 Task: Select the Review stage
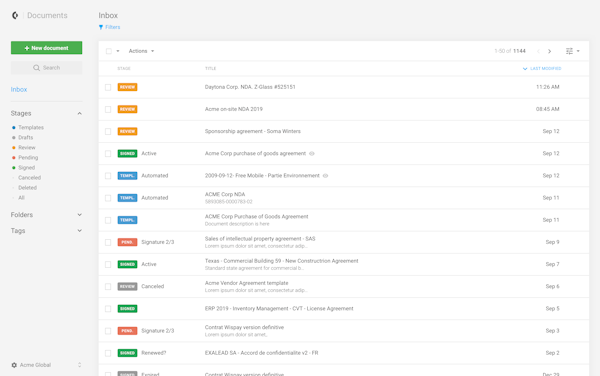(x=27, y=148)
